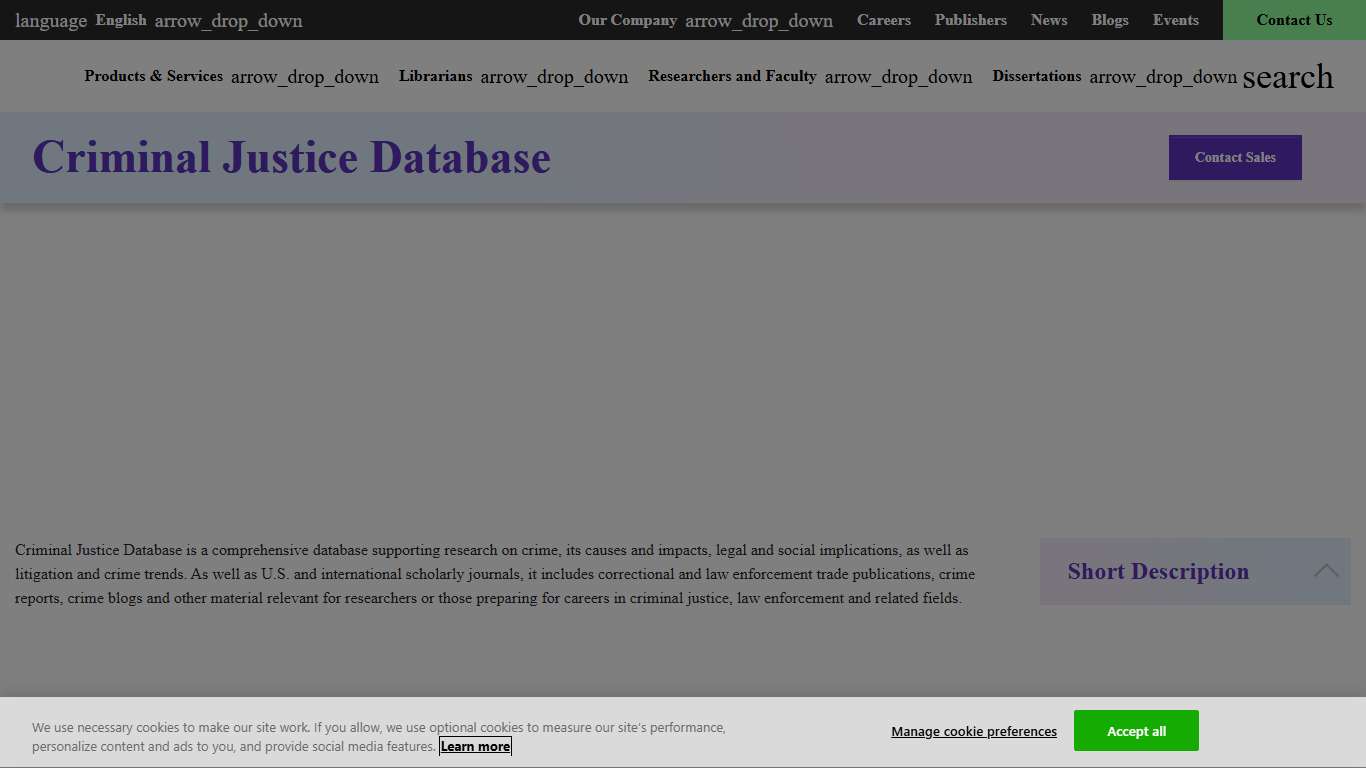Image resolution: width=1366 pixels, height=768 pixels.
Task: Open the Blogs section
Action: tap(1109, 20)
